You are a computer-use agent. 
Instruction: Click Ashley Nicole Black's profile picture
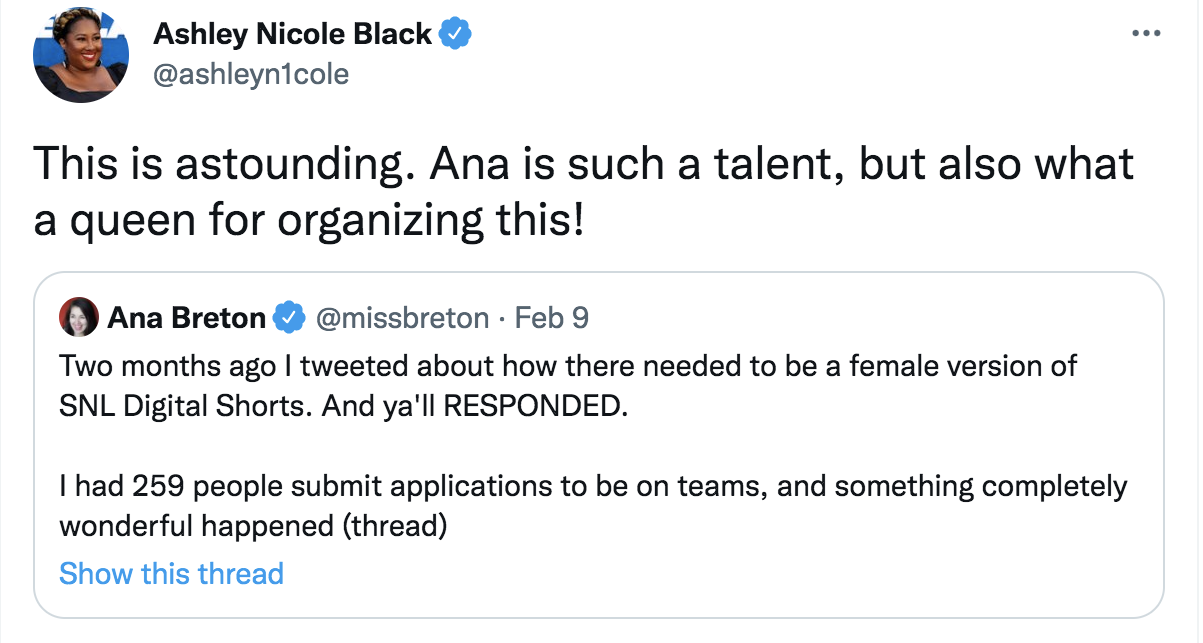[x=75, y=59]
